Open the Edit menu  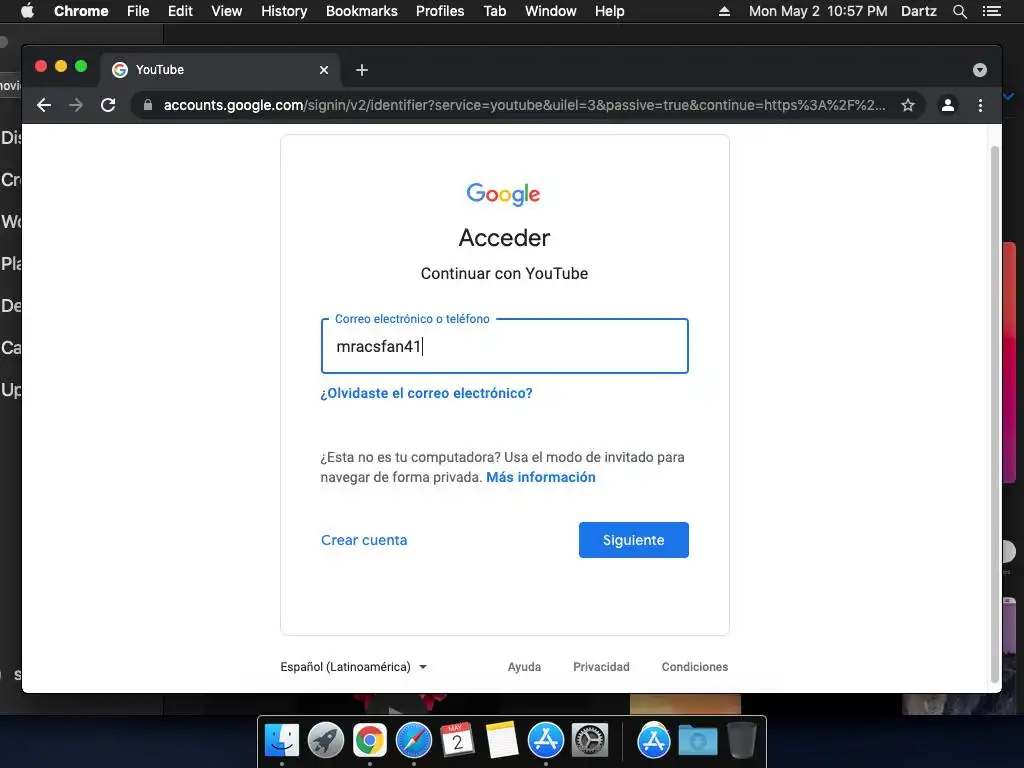point(180,11)
